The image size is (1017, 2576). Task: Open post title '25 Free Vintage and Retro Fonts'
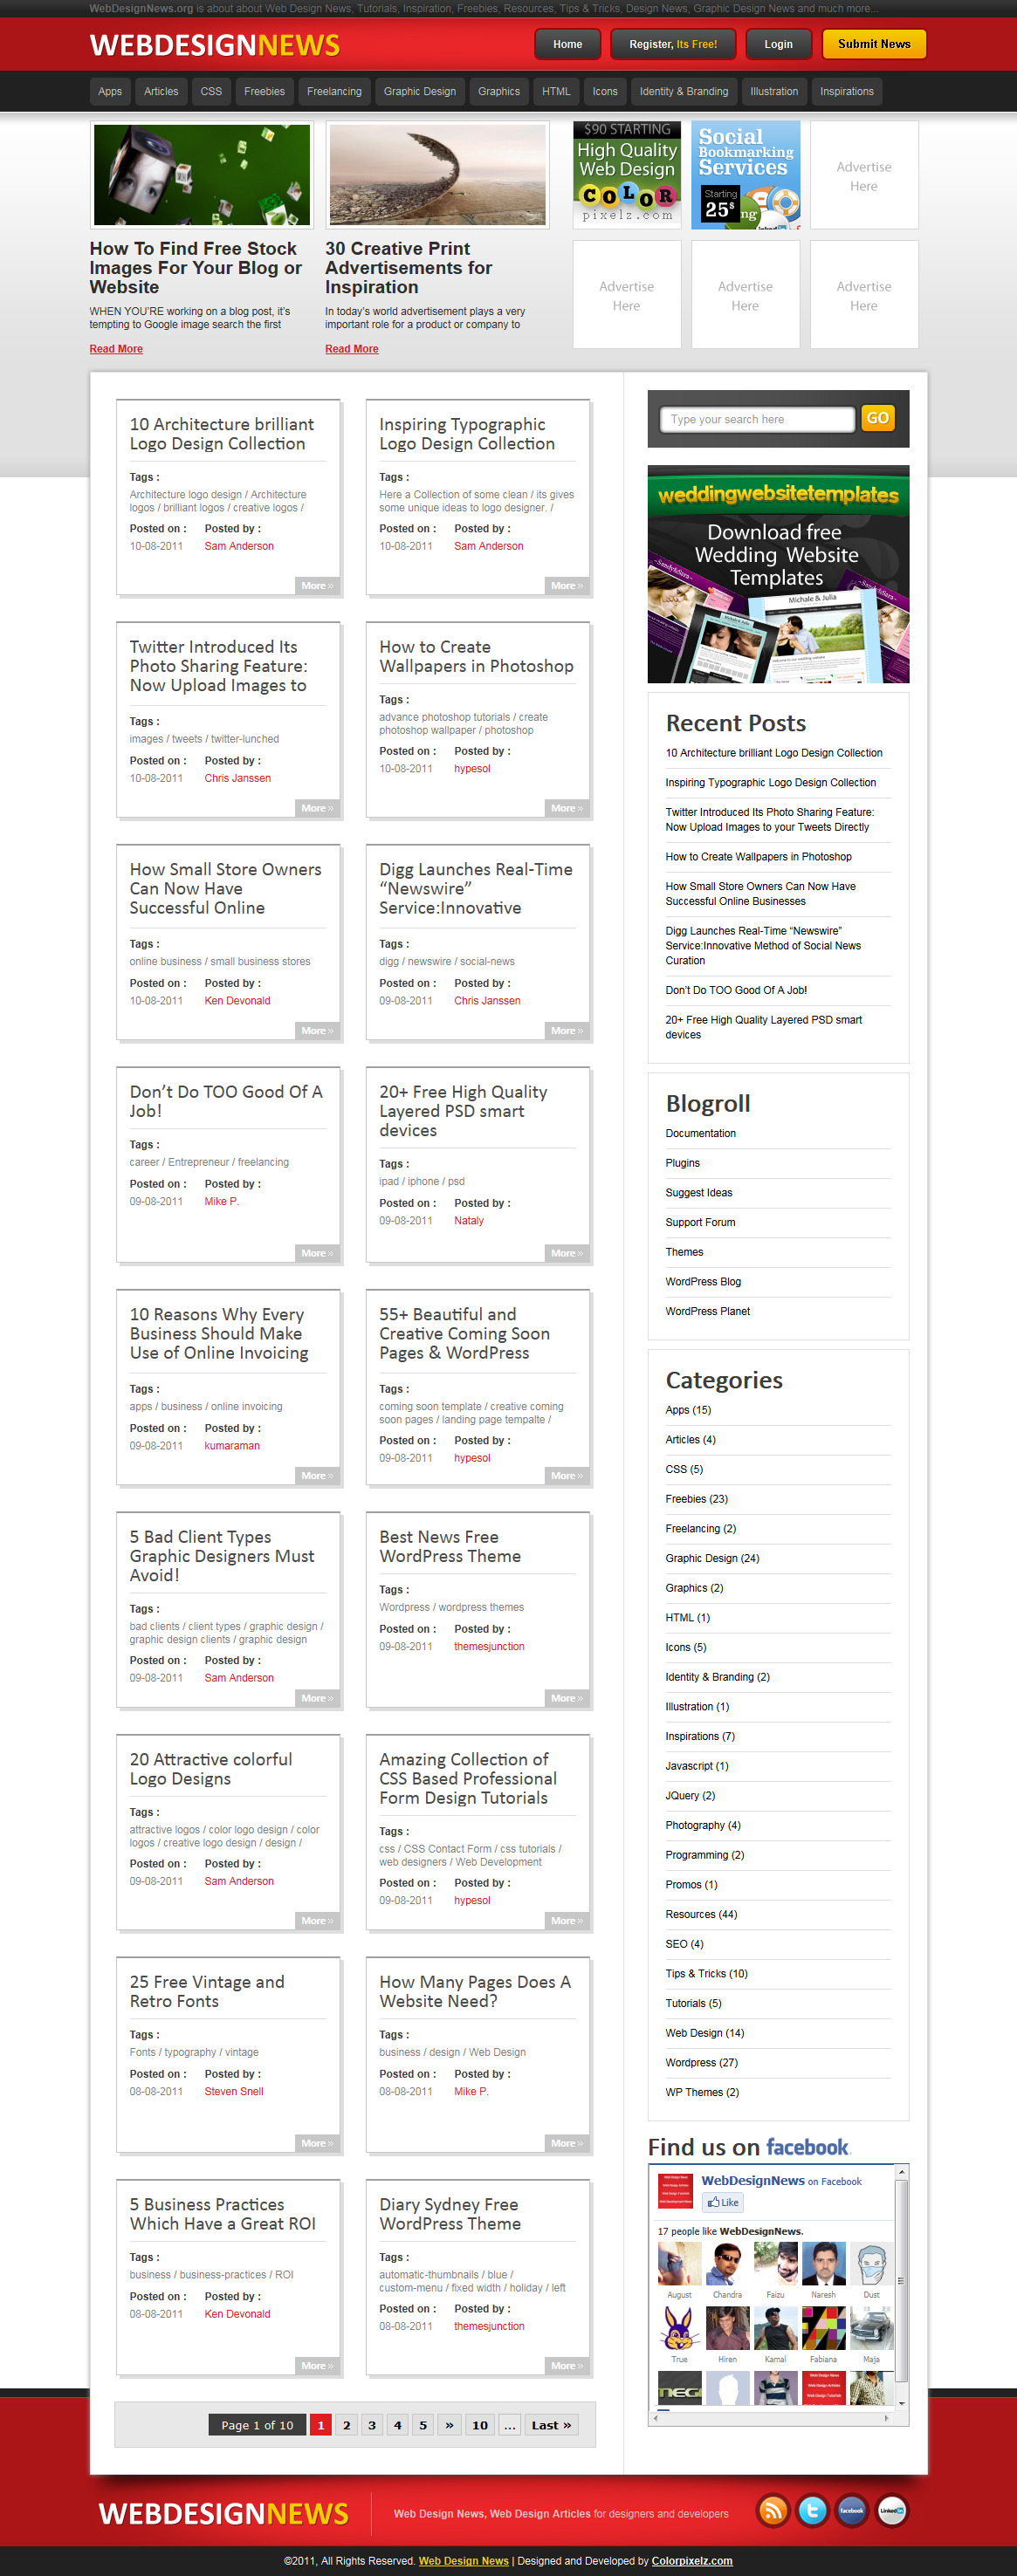pyautogui.click(x=207, y=1991)
